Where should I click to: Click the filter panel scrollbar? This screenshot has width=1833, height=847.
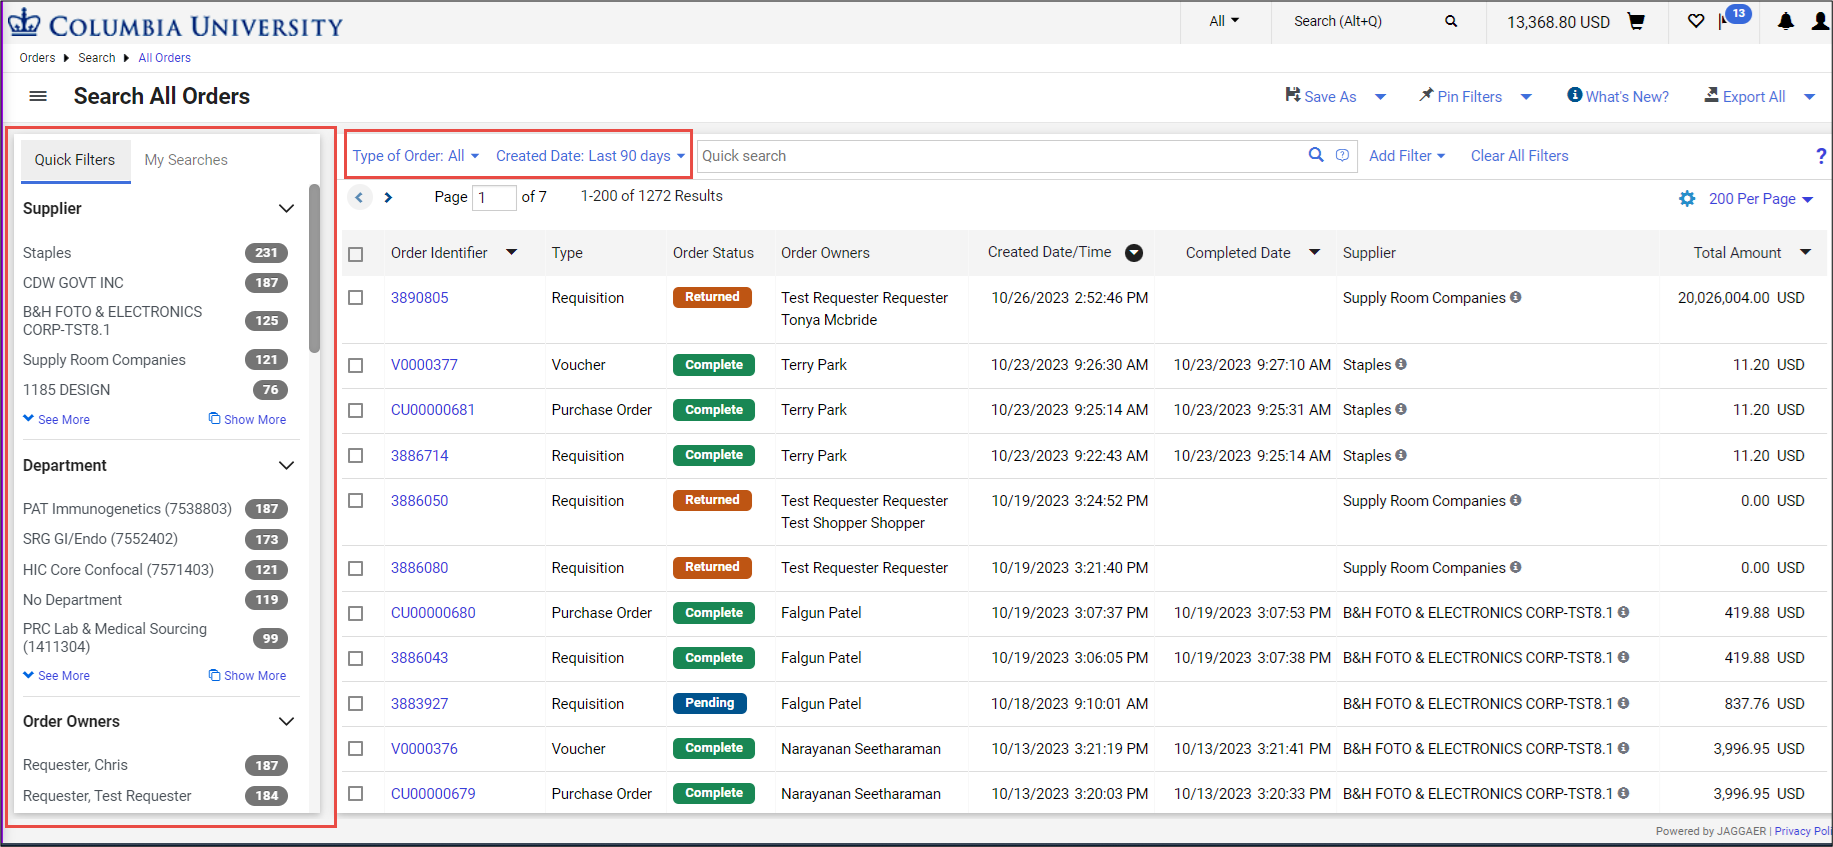[314, 268]
